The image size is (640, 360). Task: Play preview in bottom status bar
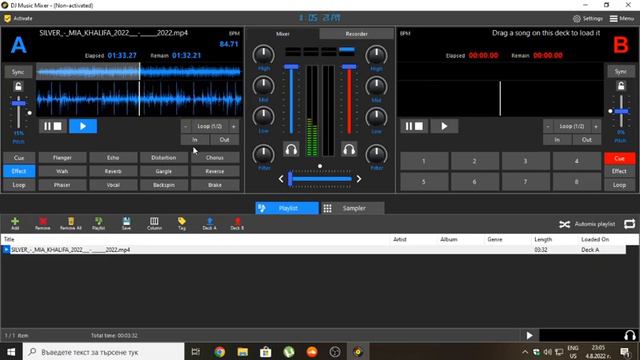[529, 336]
